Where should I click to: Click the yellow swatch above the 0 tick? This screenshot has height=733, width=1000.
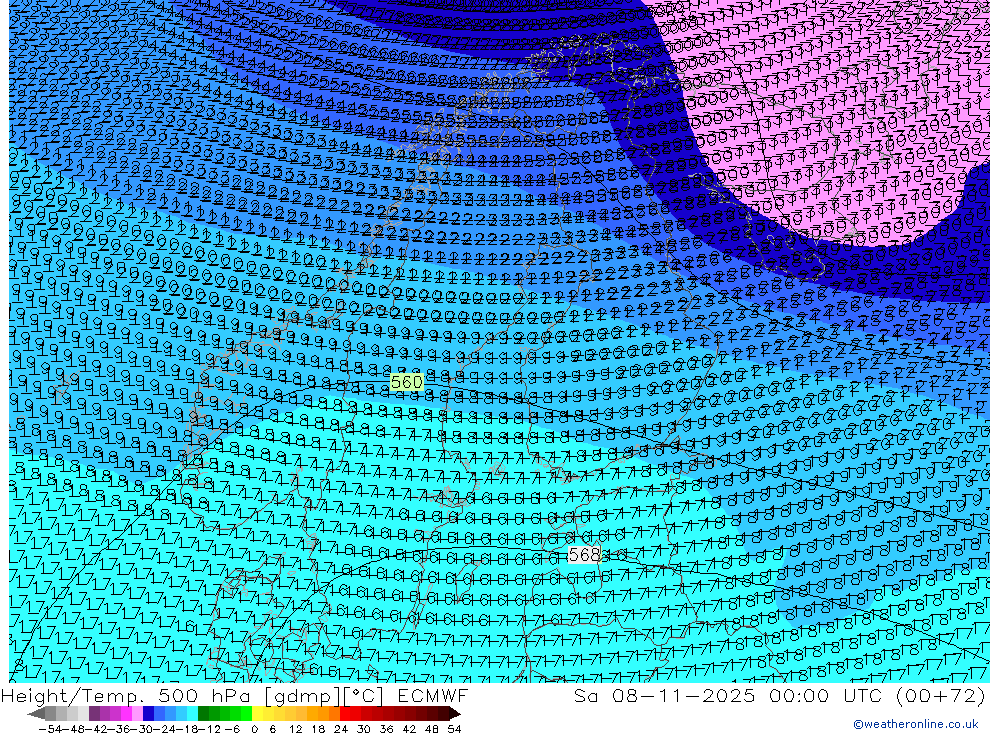pos(257,714)
